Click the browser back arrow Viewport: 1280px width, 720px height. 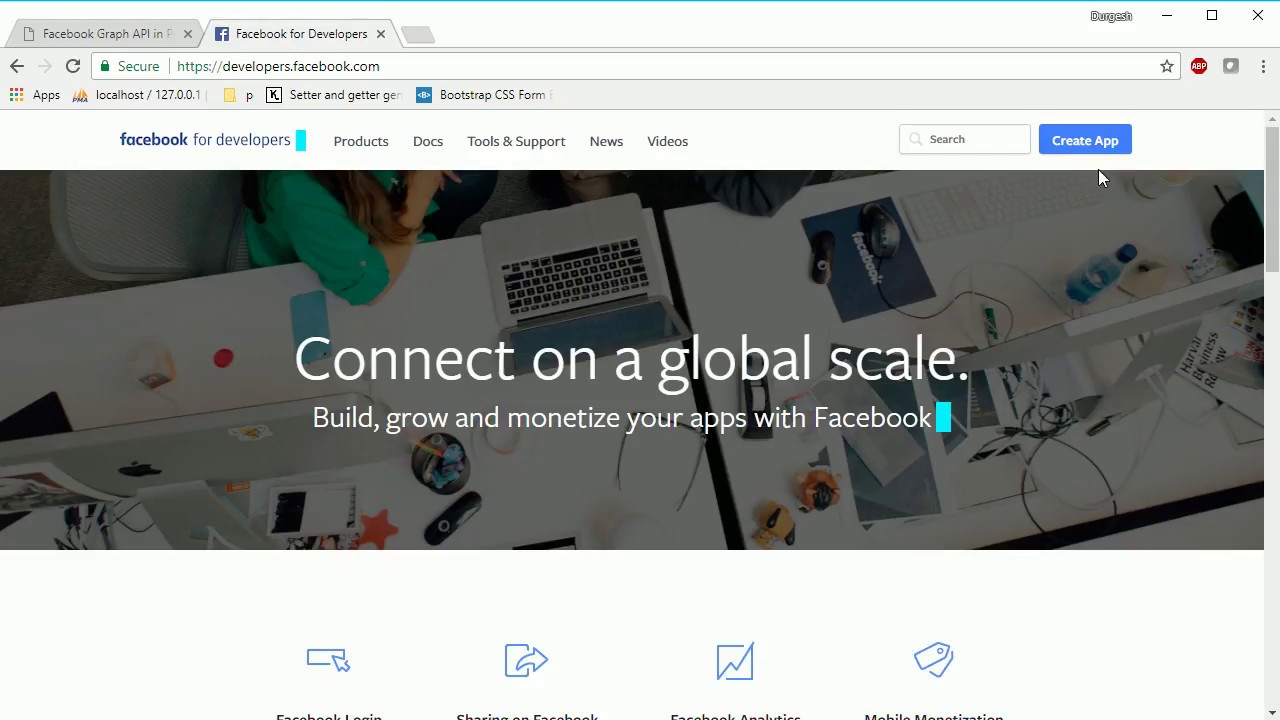tap(17, 66)
